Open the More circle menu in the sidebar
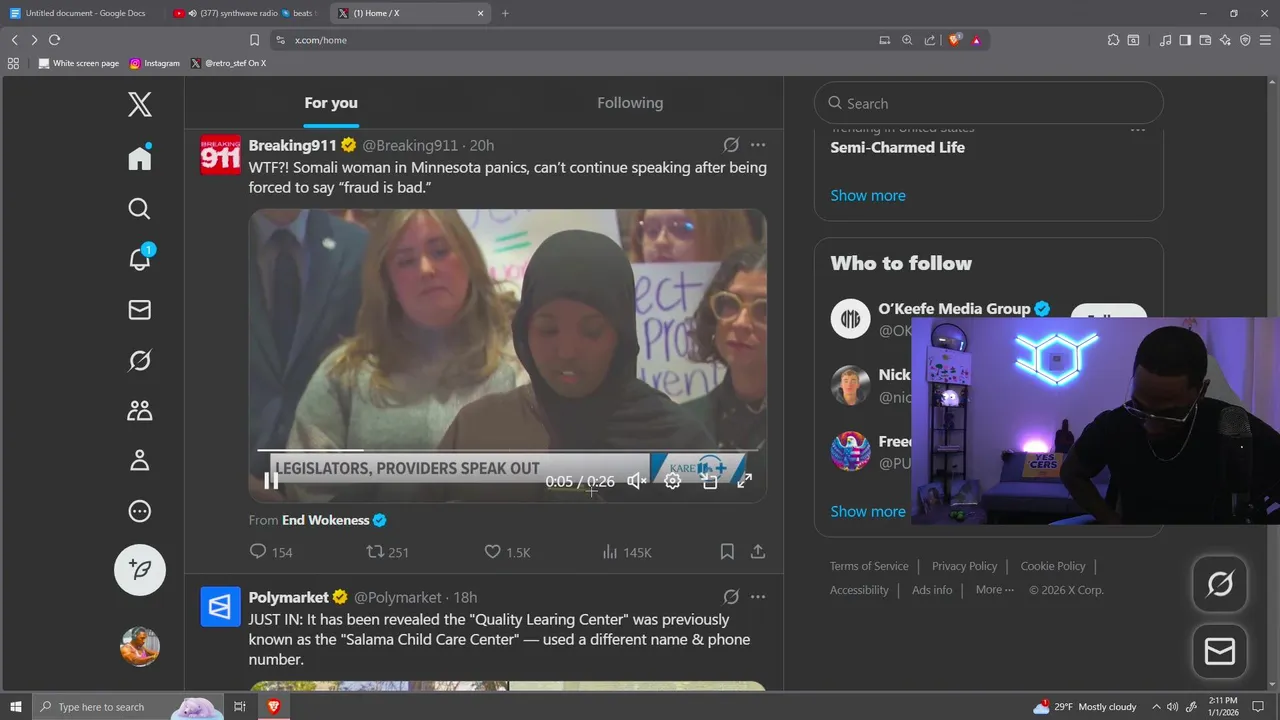Viewport: 1280px width, 720px height. click(140, 511)
